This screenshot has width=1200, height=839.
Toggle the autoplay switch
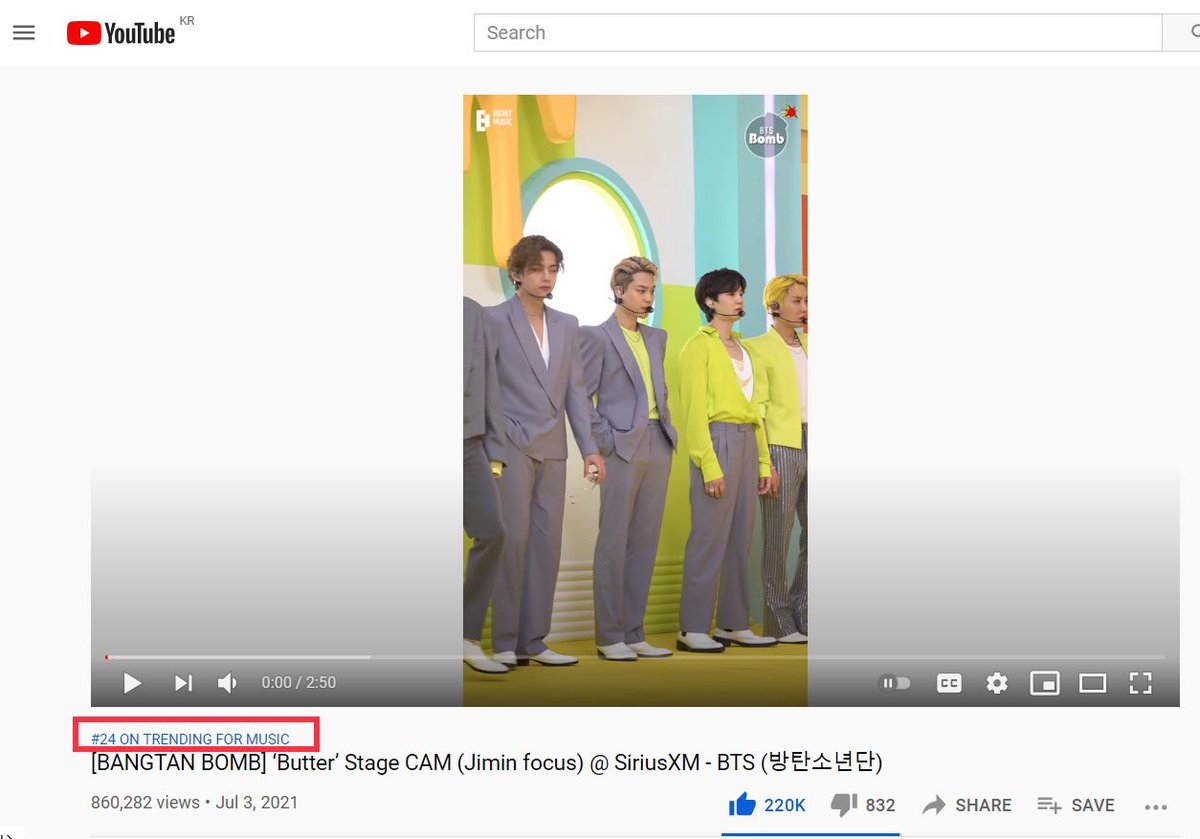[895, 683]
